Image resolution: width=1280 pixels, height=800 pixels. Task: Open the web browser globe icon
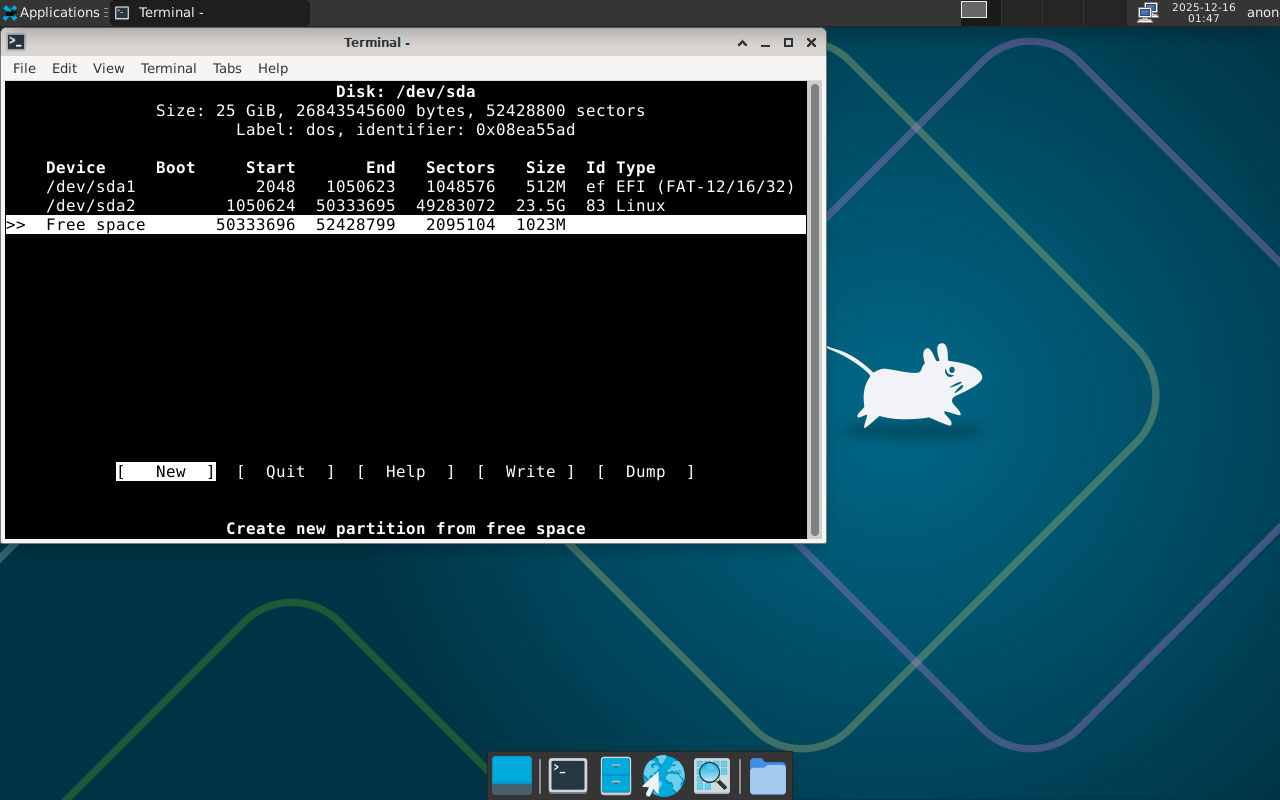click(663, 776)
